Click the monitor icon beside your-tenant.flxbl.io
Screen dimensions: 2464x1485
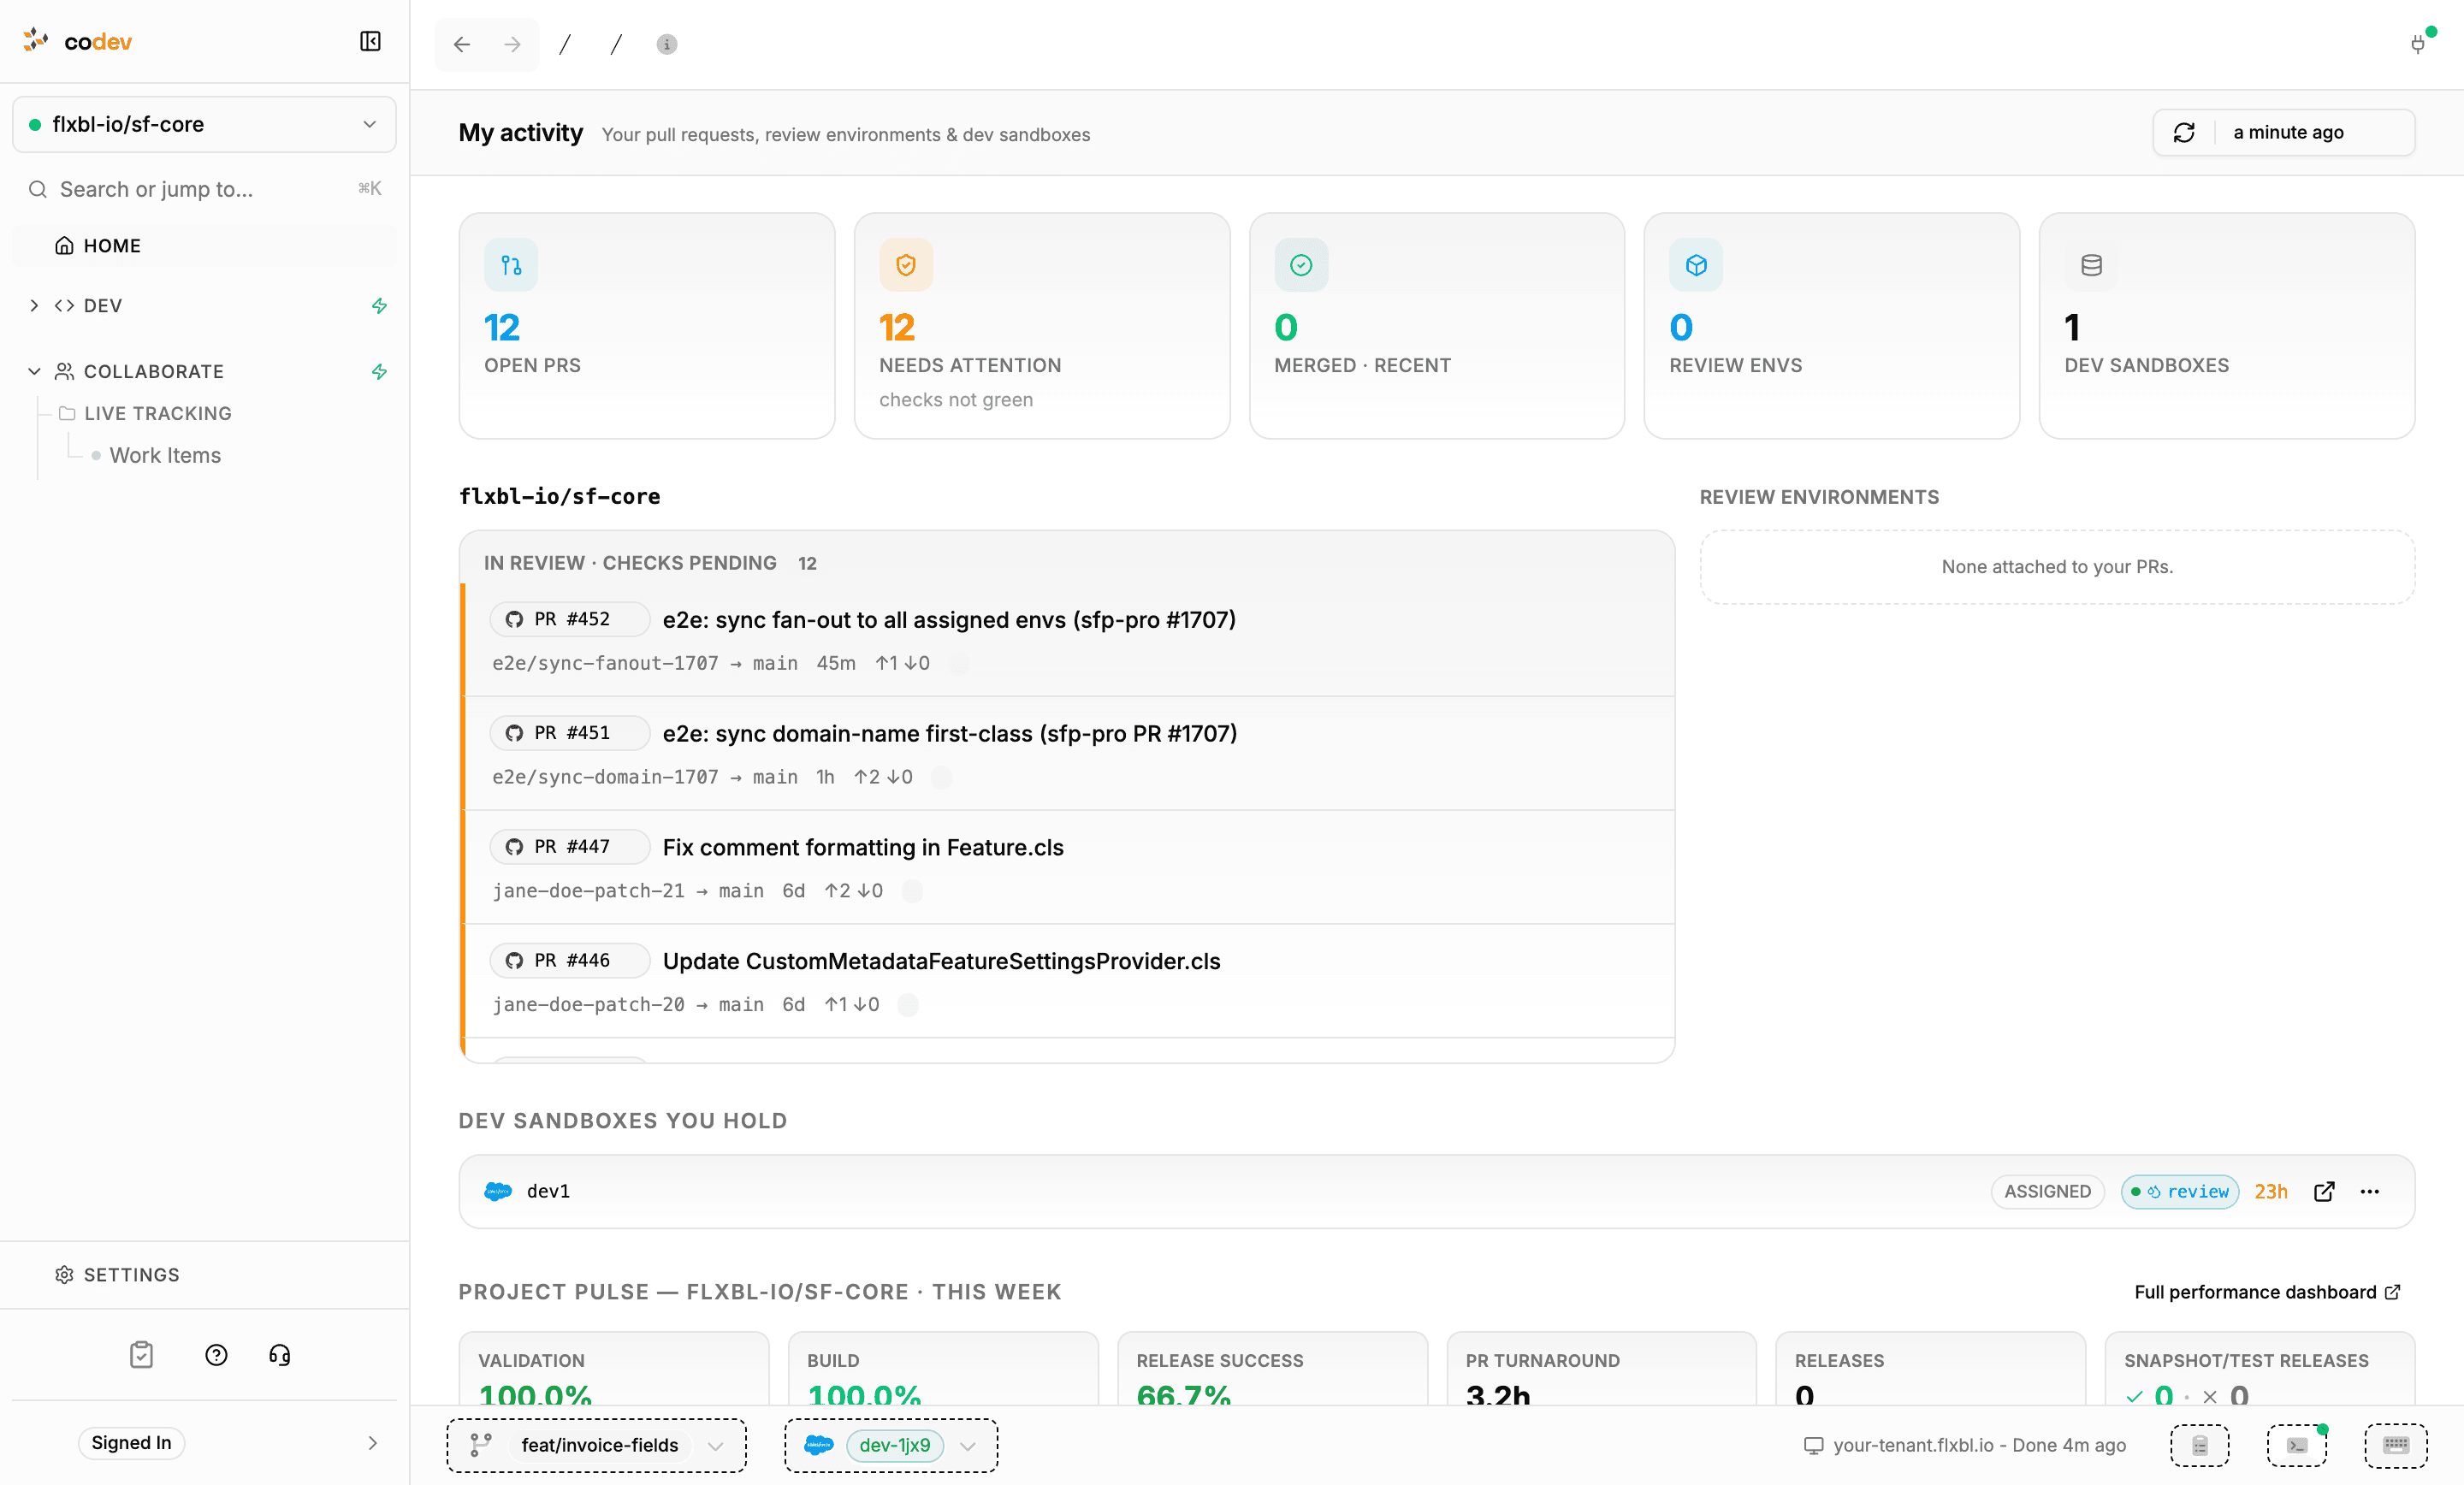coord(1813,1445)
